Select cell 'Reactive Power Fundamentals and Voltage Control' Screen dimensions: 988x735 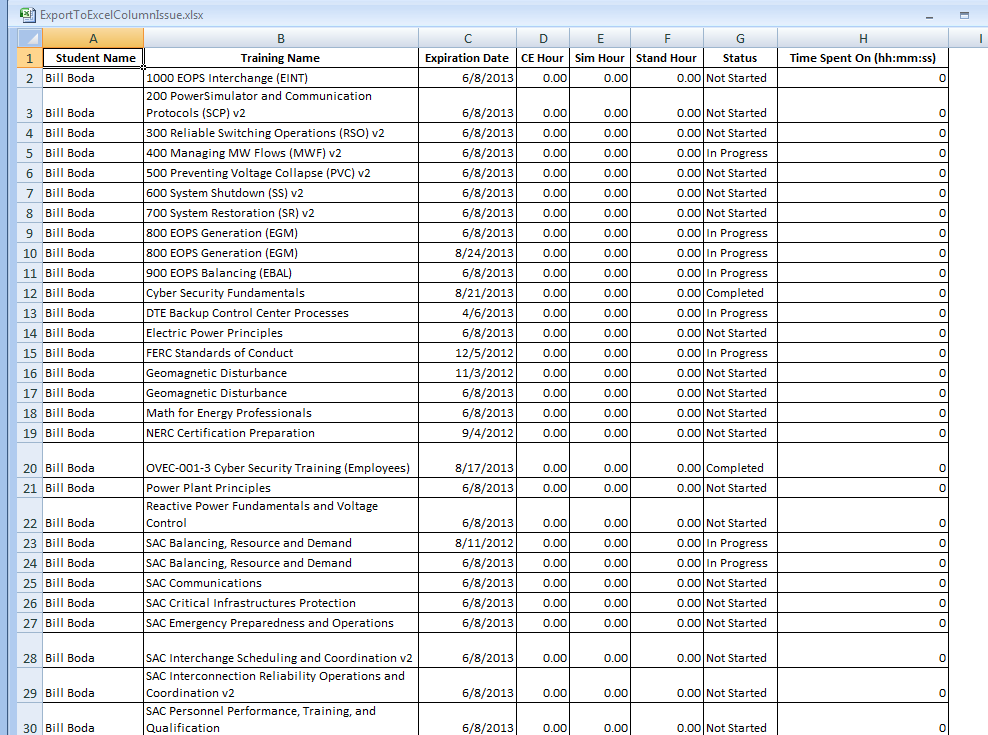click(x=281, y=515)
